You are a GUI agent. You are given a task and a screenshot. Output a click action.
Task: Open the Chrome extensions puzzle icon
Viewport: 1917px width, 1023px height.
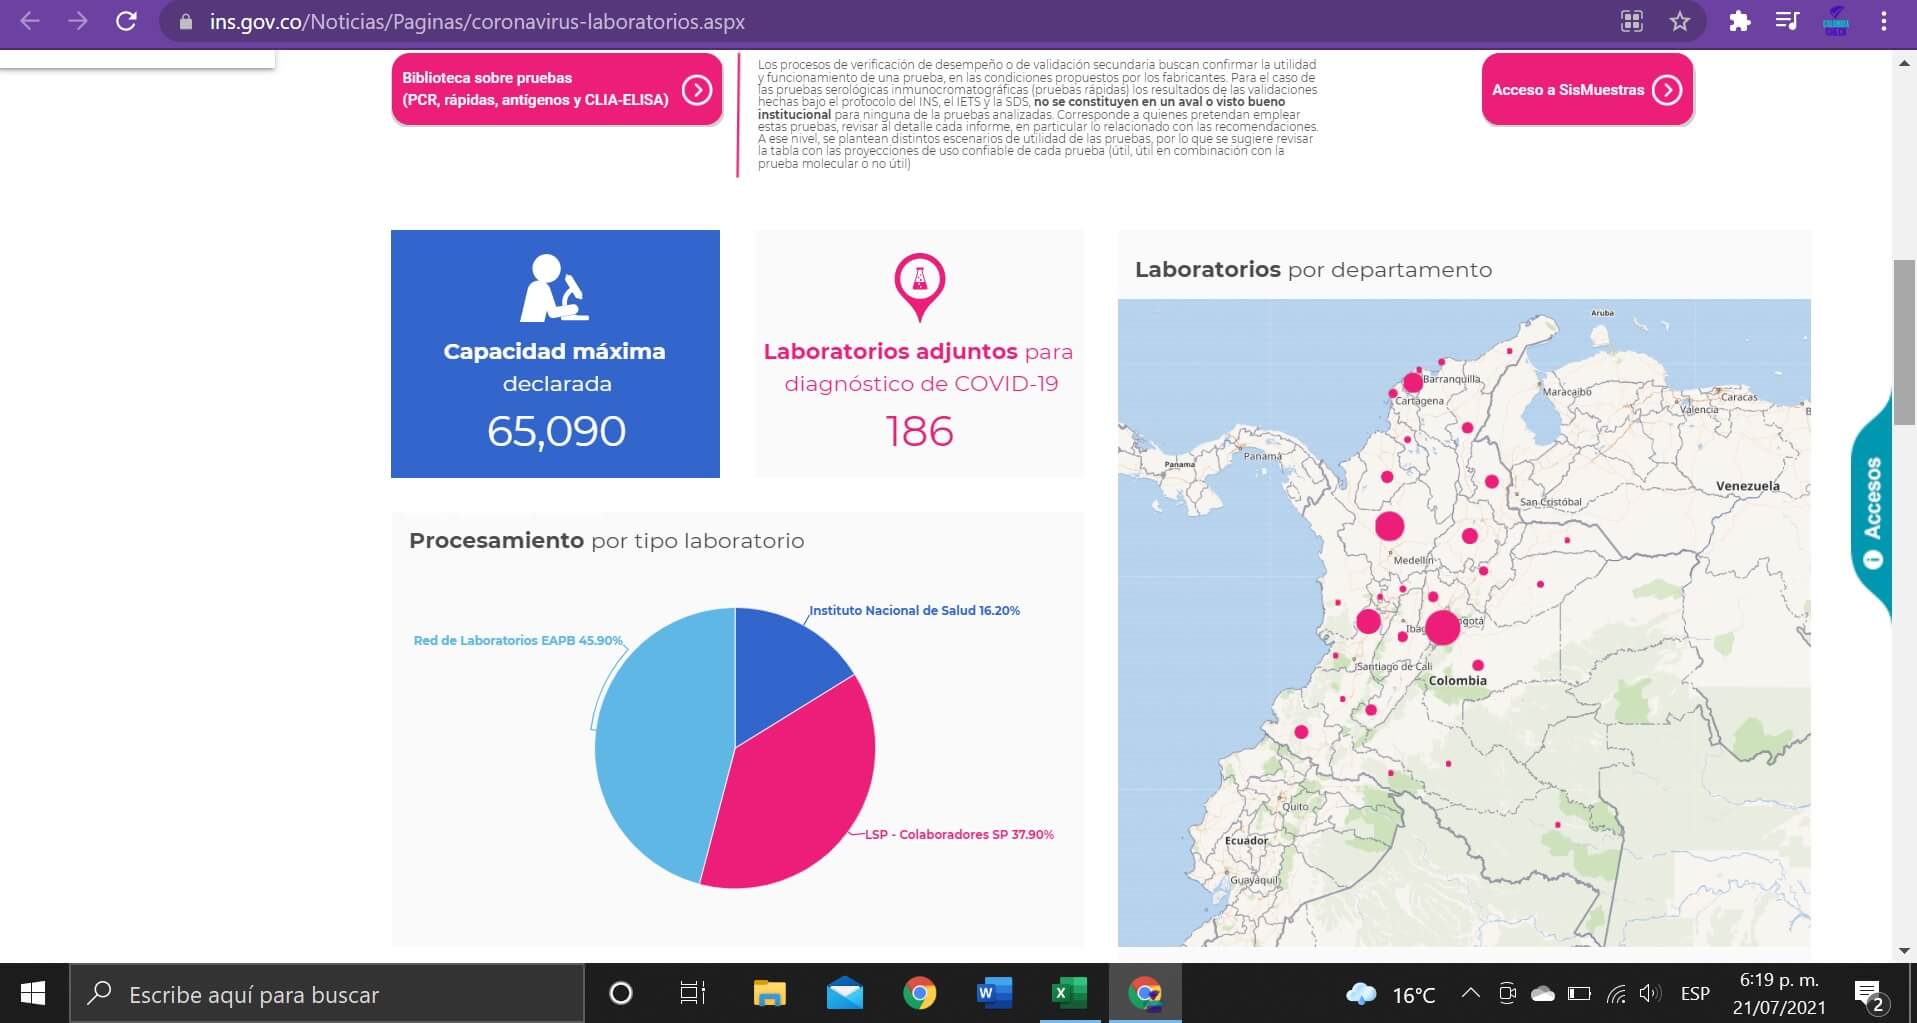coord(1740,21)
